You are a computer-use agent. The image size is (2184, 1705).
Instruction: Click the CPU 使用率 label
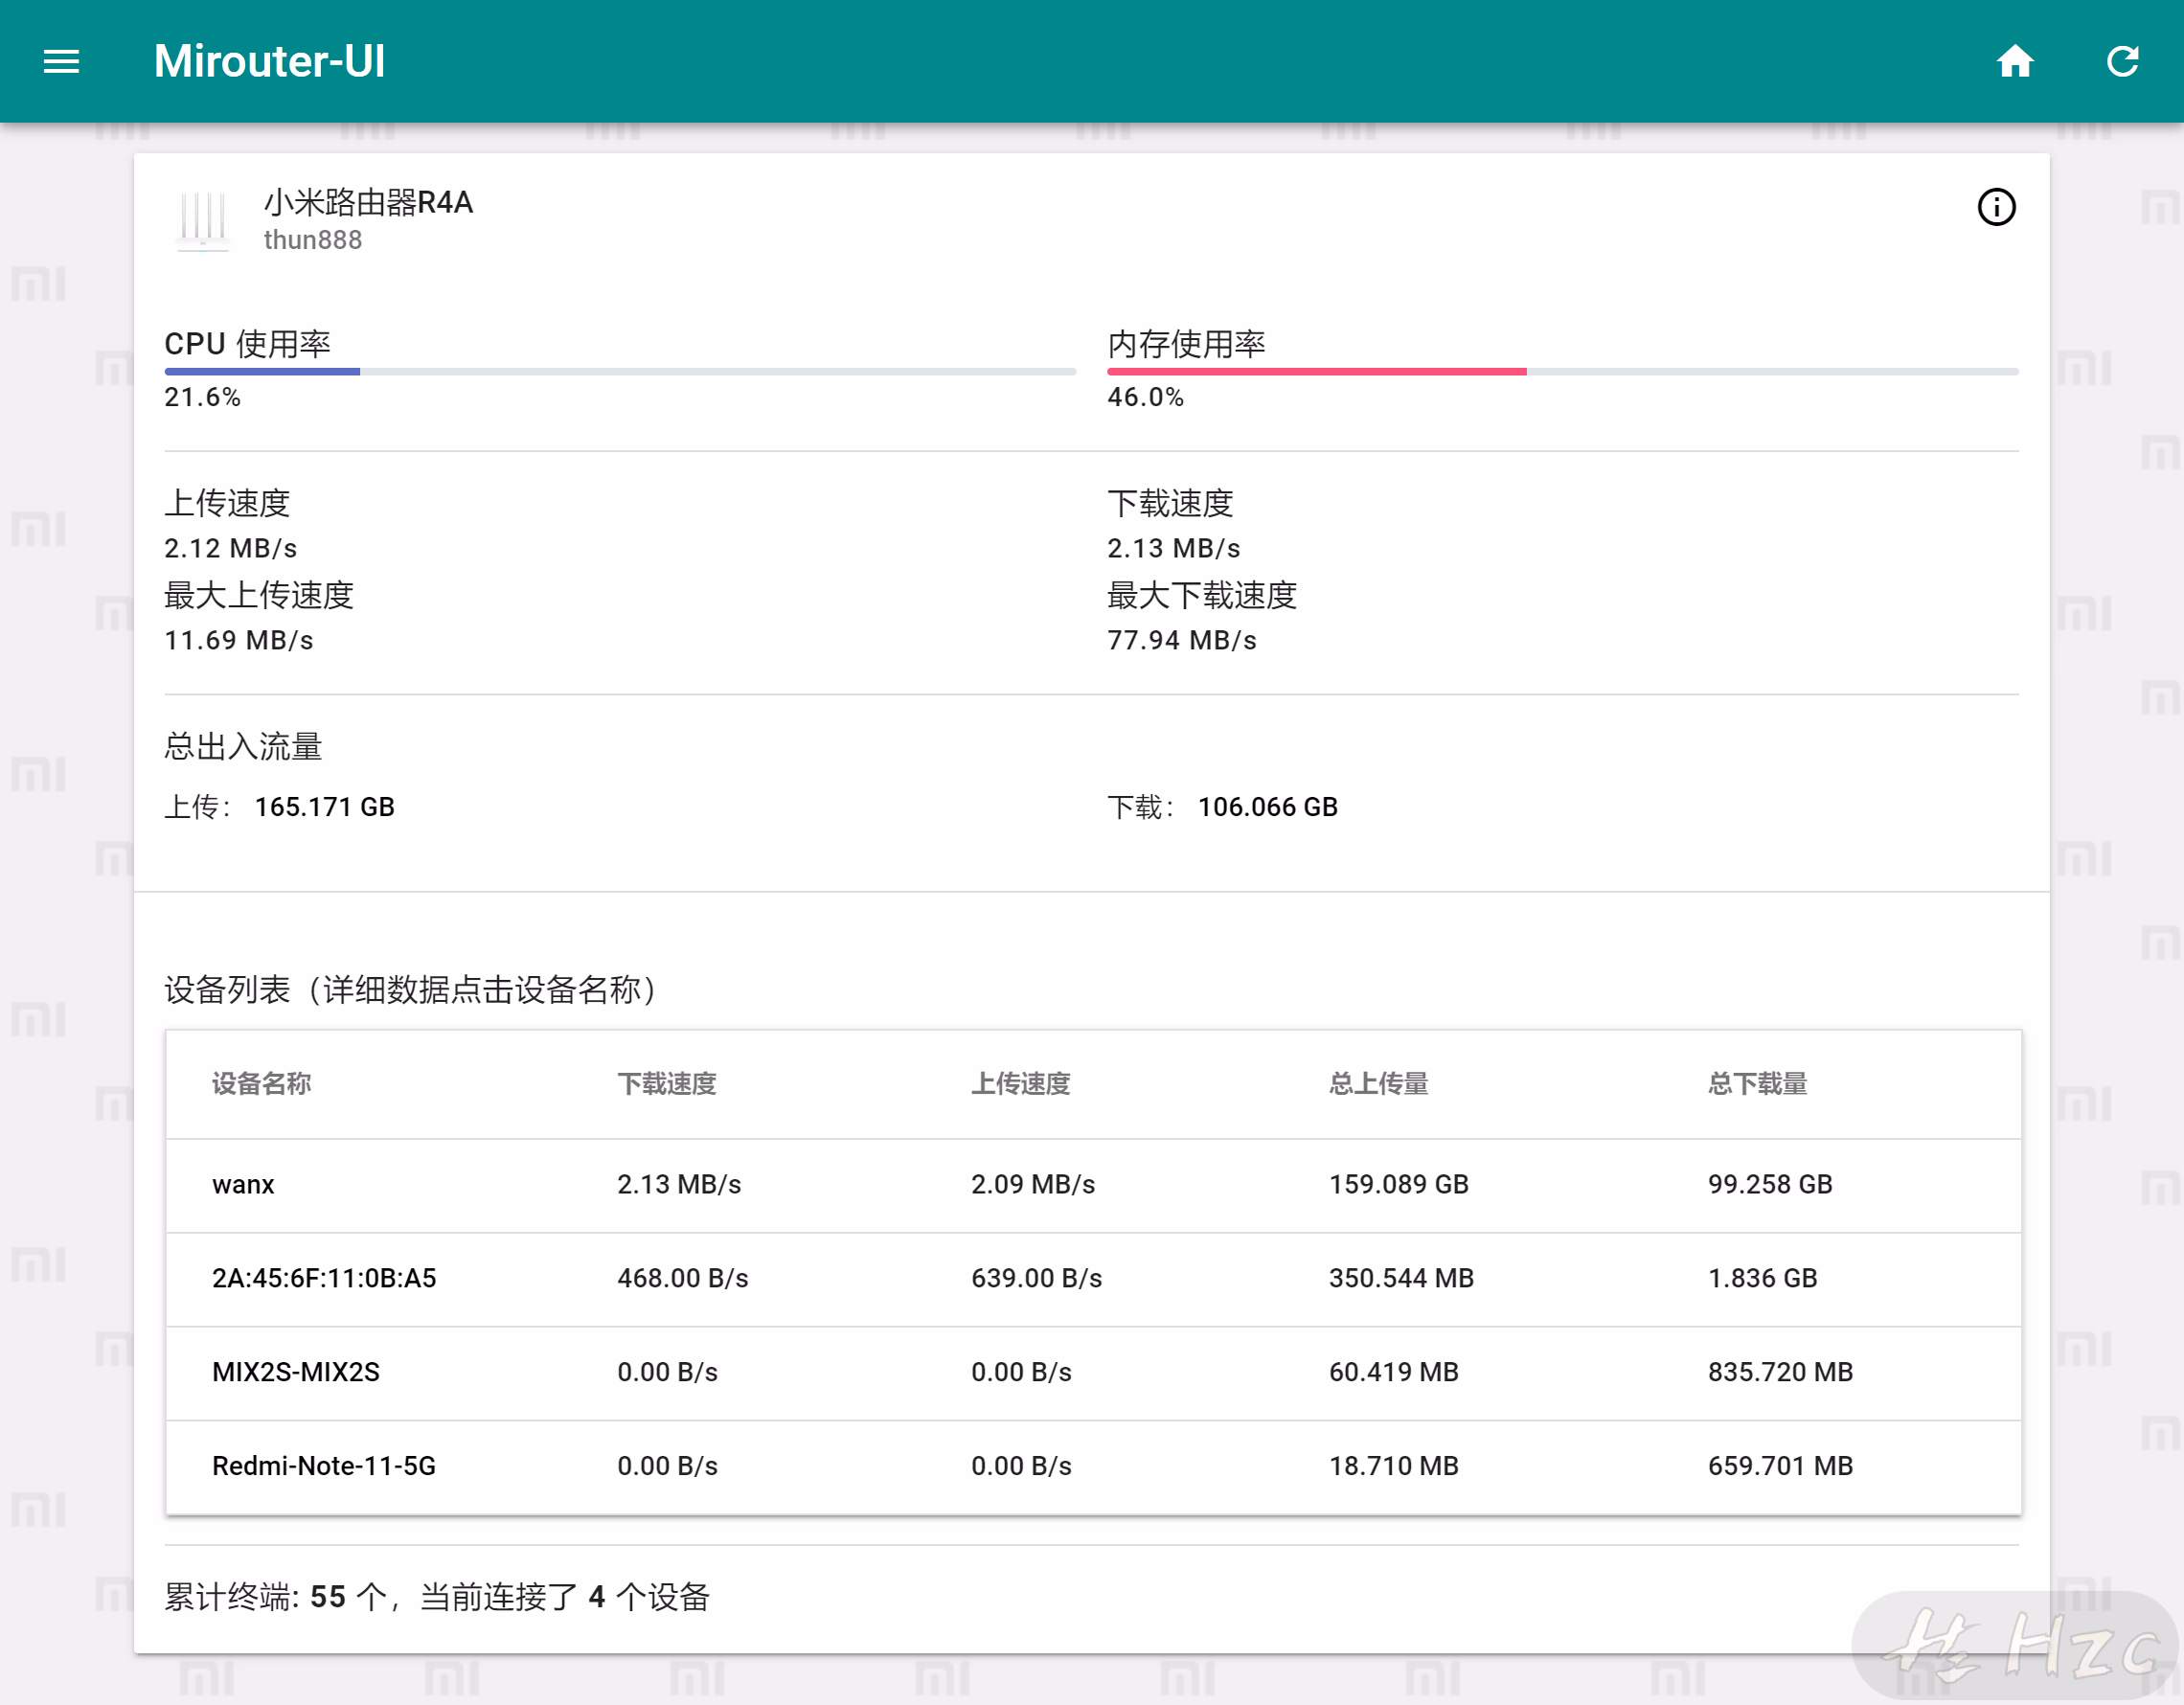pos(247,344)
